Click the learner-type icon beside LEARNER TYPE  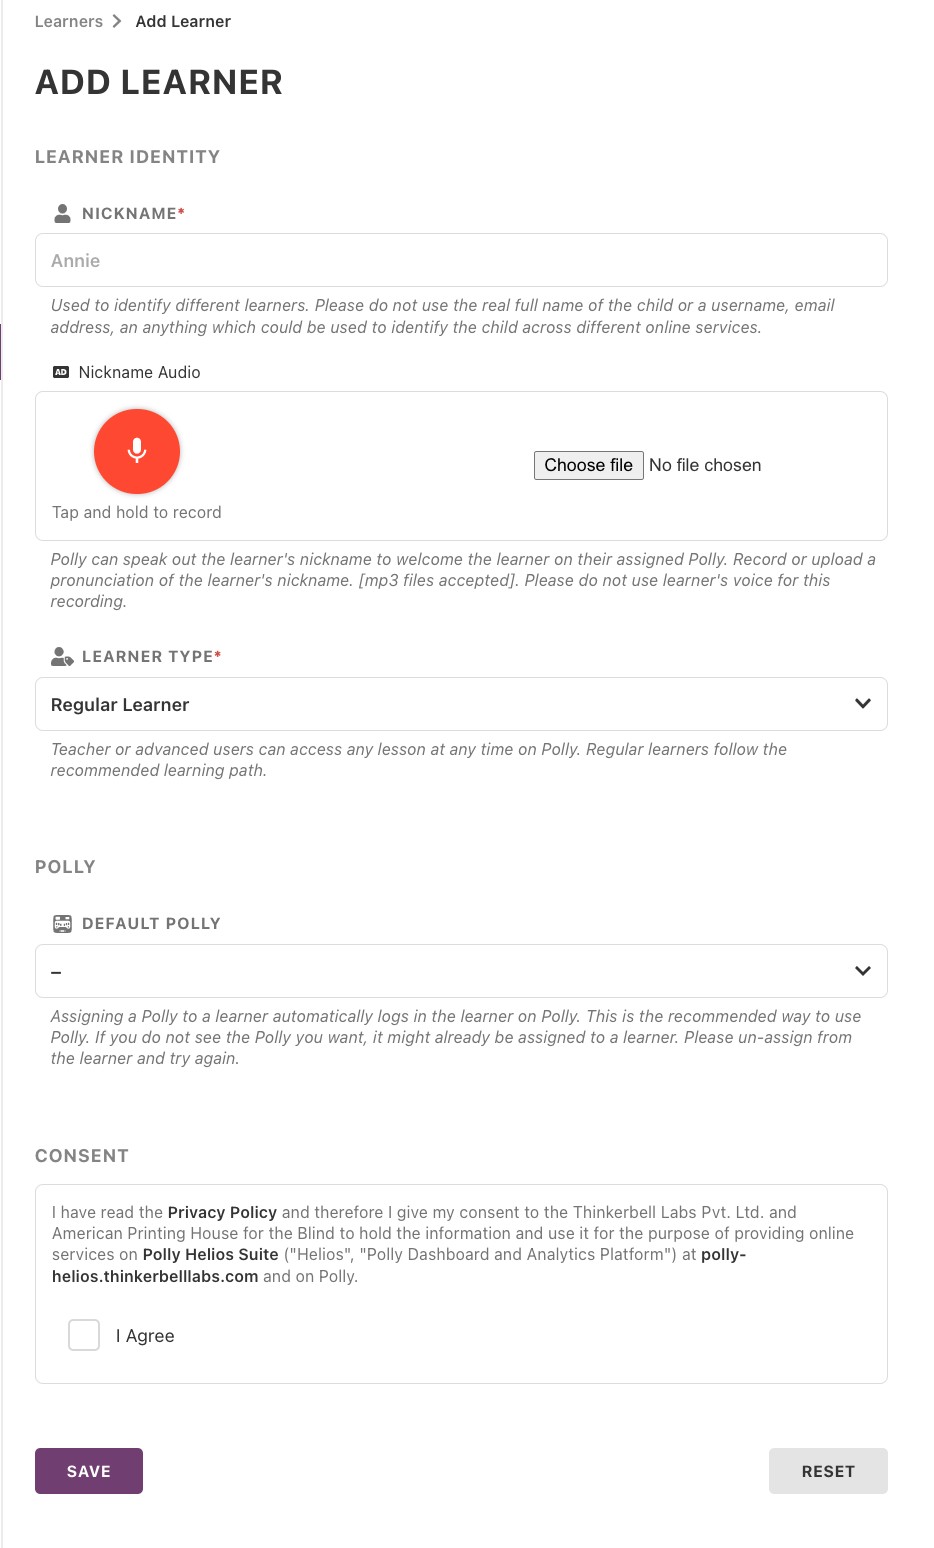pos(61,657)
